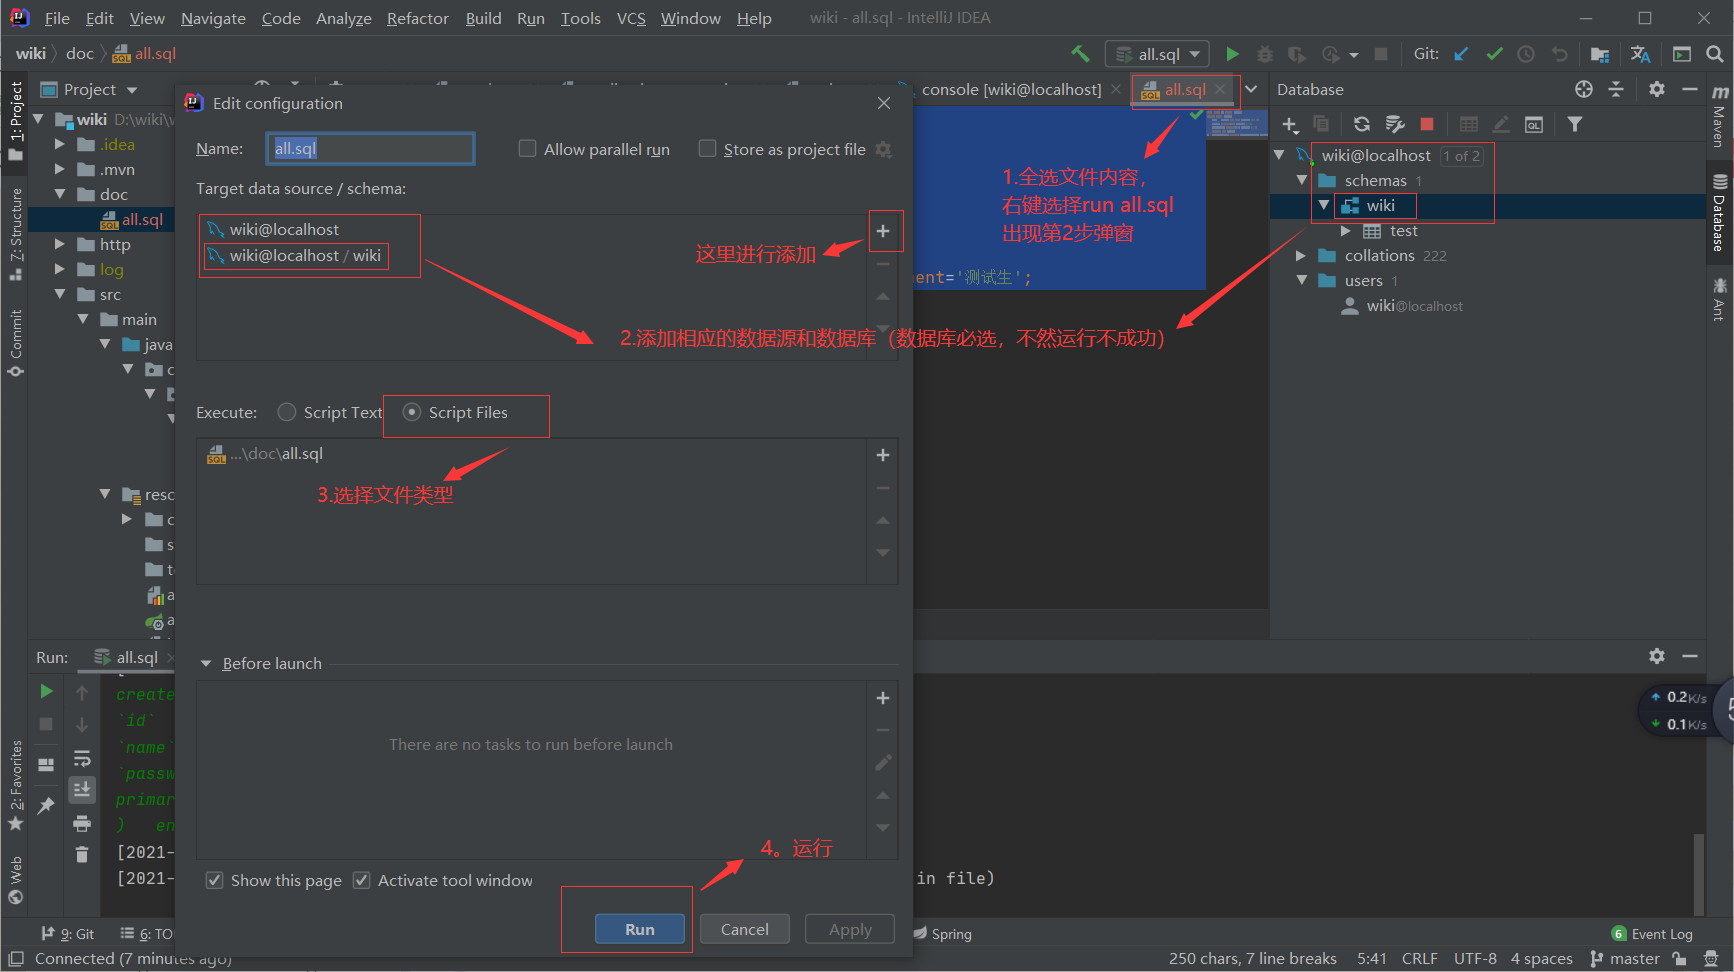Click the master branch indicator
The width and height of the screenshot is (1734, 972).
1625,959
